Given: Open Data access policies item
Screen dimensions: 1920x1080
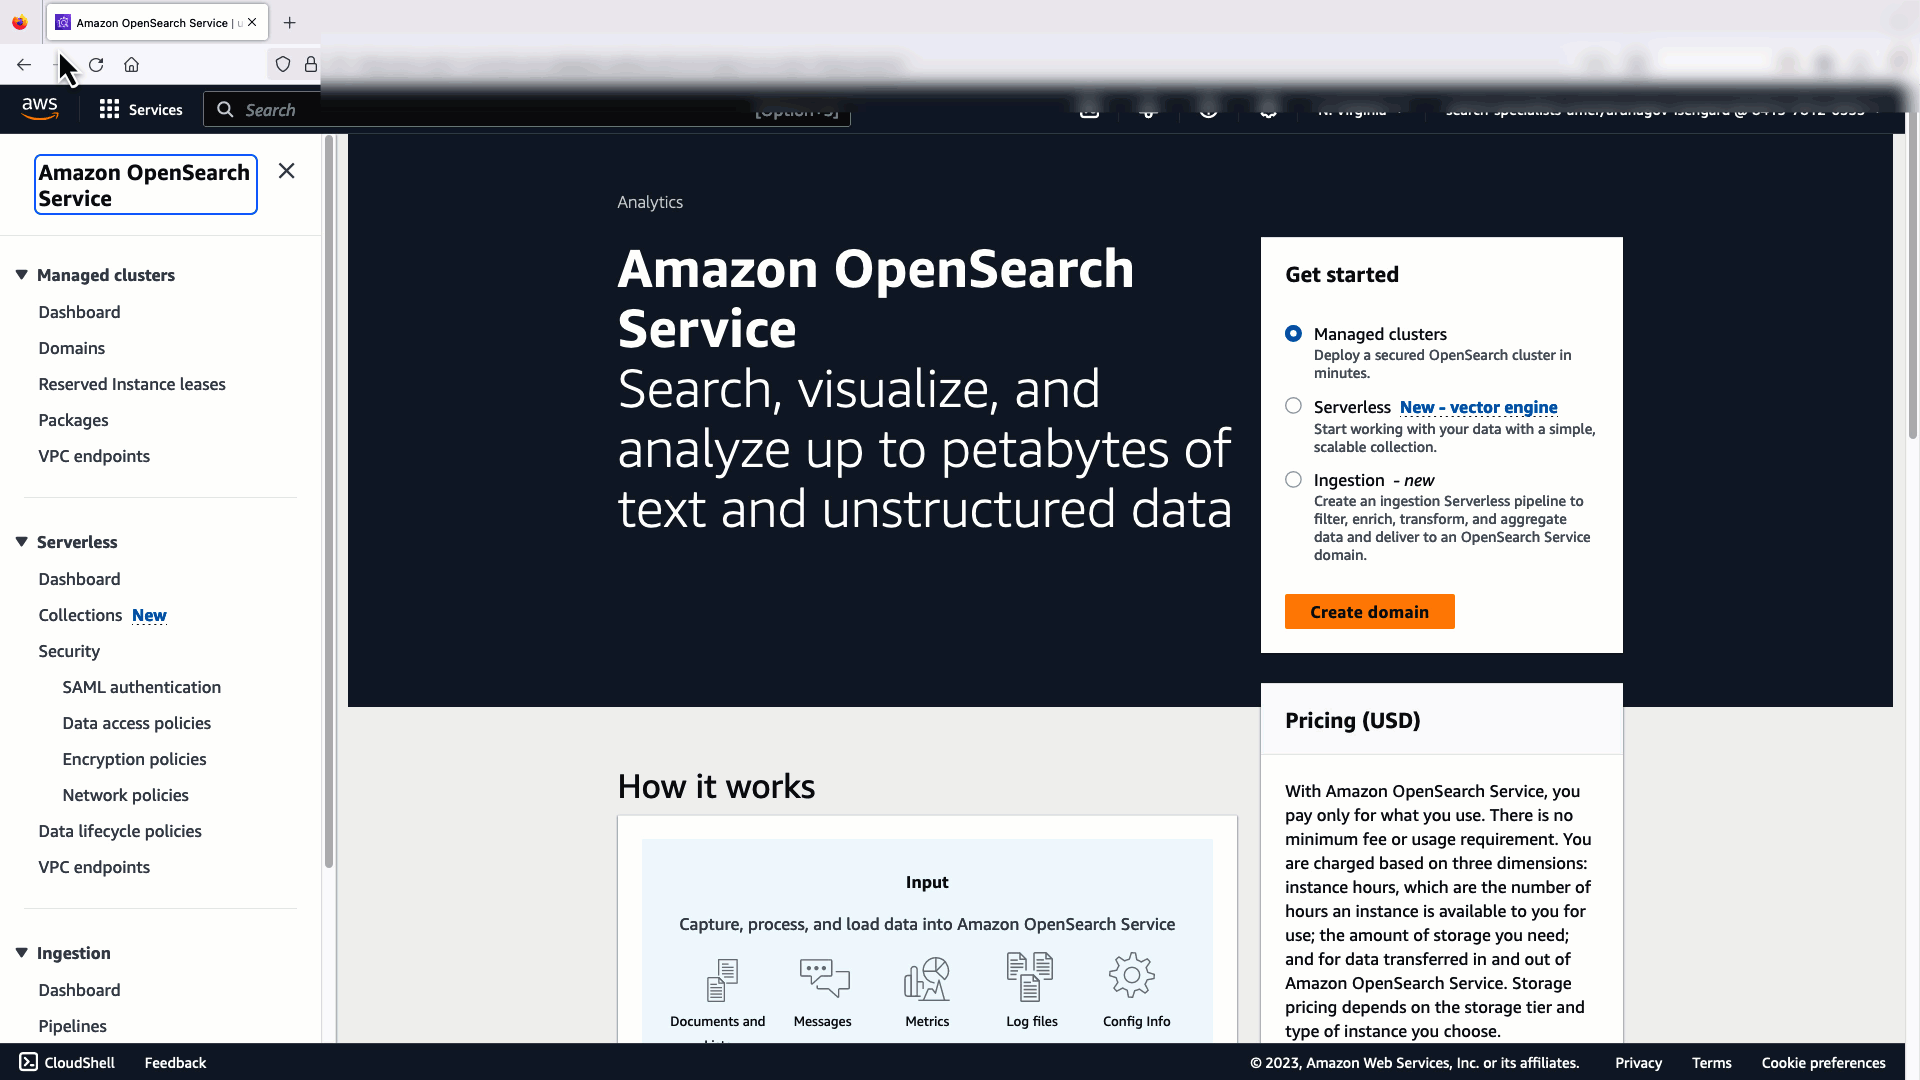Looking at the screenshot, I should tap(136, 723).
